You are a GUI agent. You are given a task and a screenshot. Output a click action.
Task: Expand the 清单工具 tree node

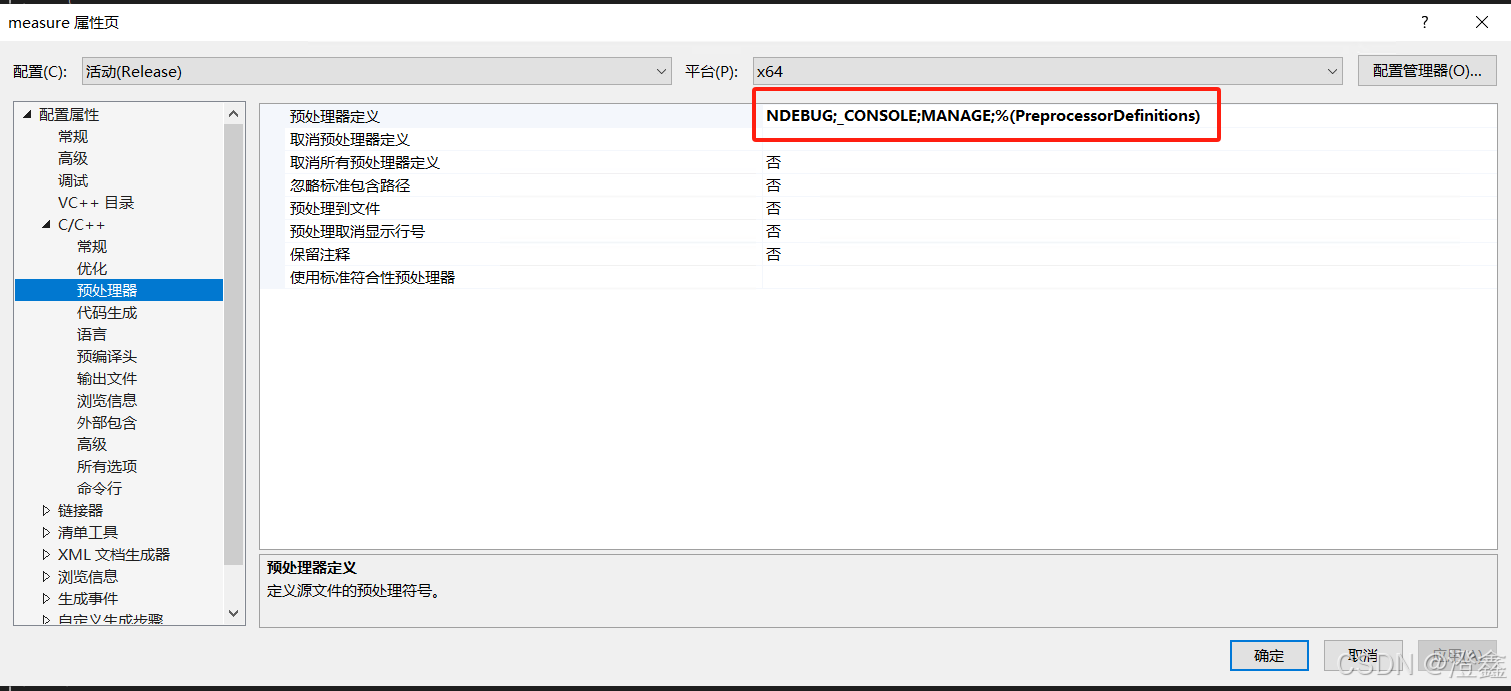46,533
